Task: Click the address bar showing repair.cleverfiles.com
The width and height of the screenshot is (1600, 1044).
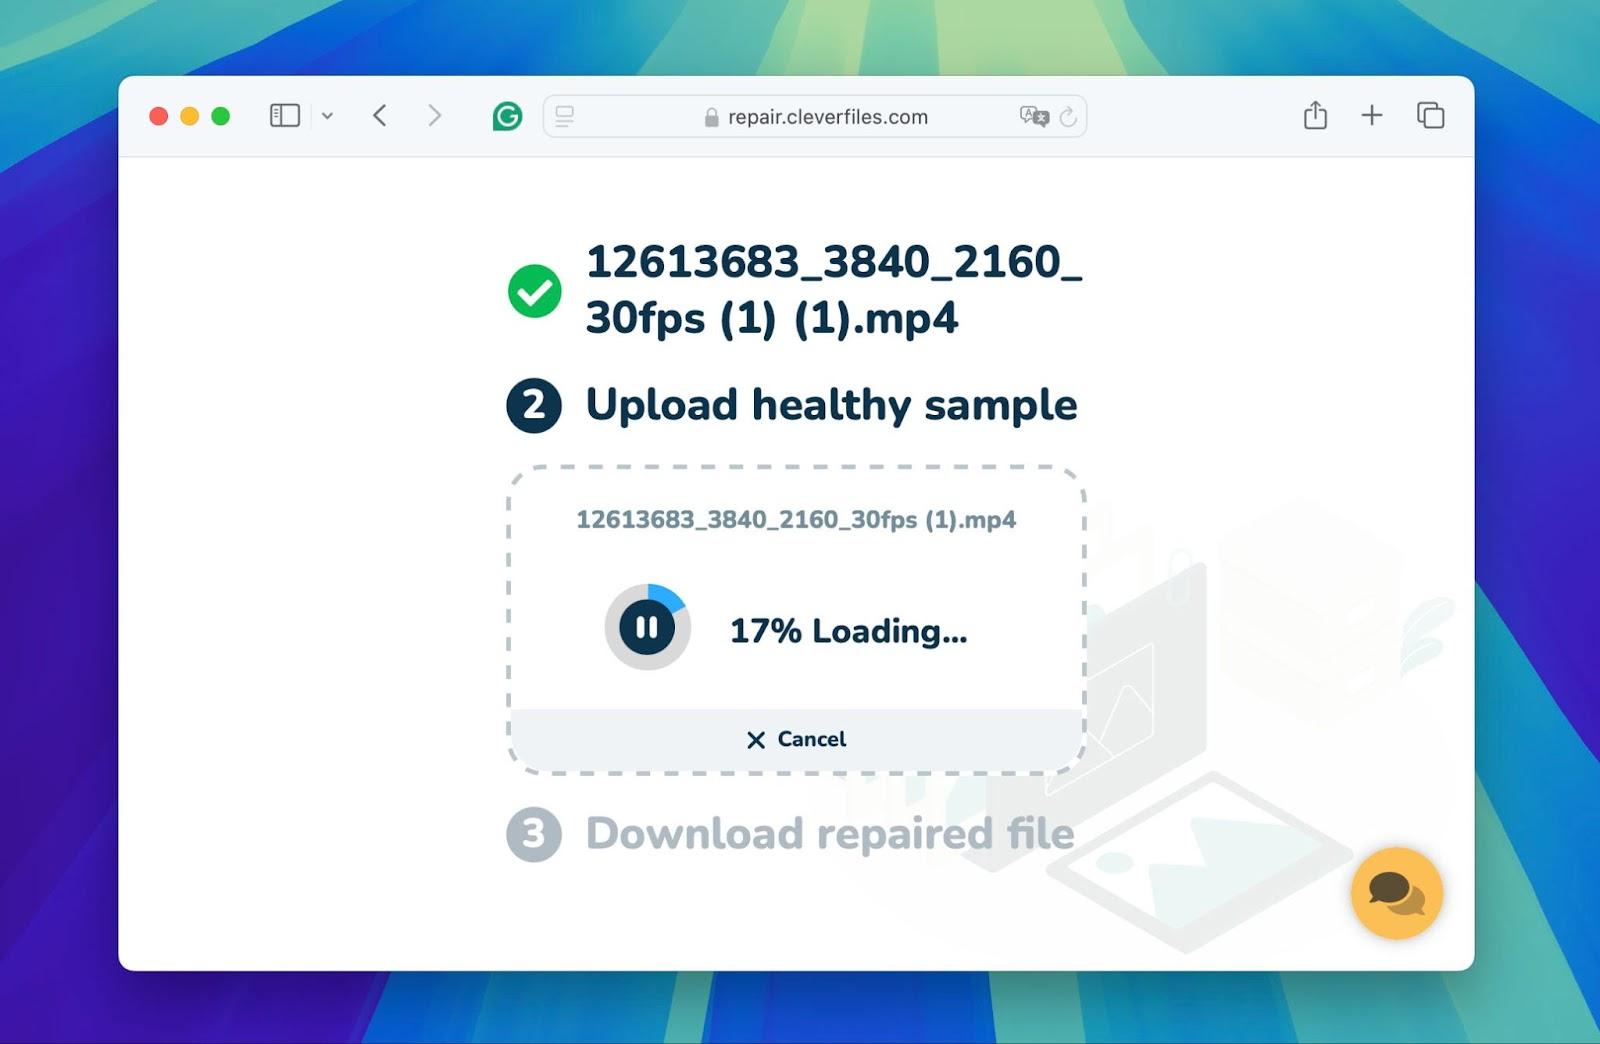Action: [828, 116]
